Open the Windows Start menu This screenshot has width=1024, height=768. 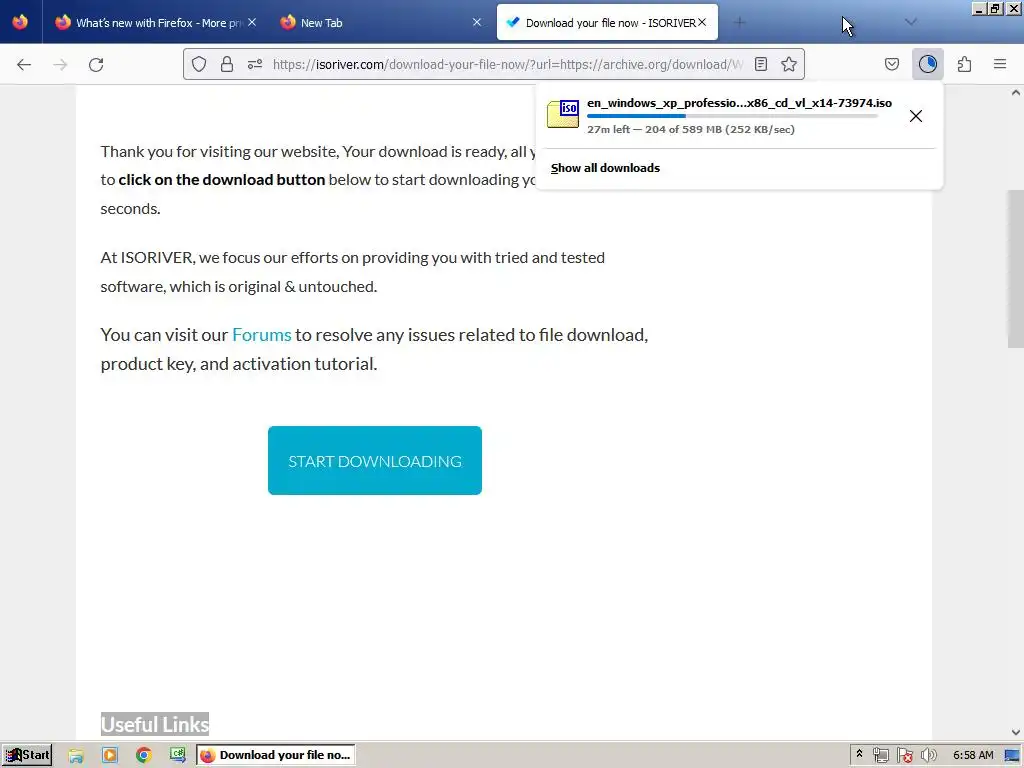coord(27,755)
